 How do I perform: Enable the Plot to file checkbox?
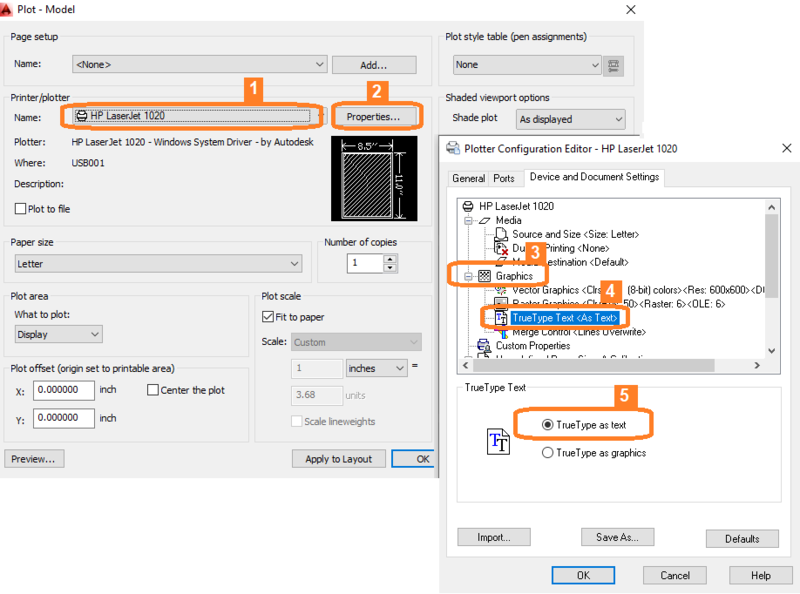coord(20,209)
